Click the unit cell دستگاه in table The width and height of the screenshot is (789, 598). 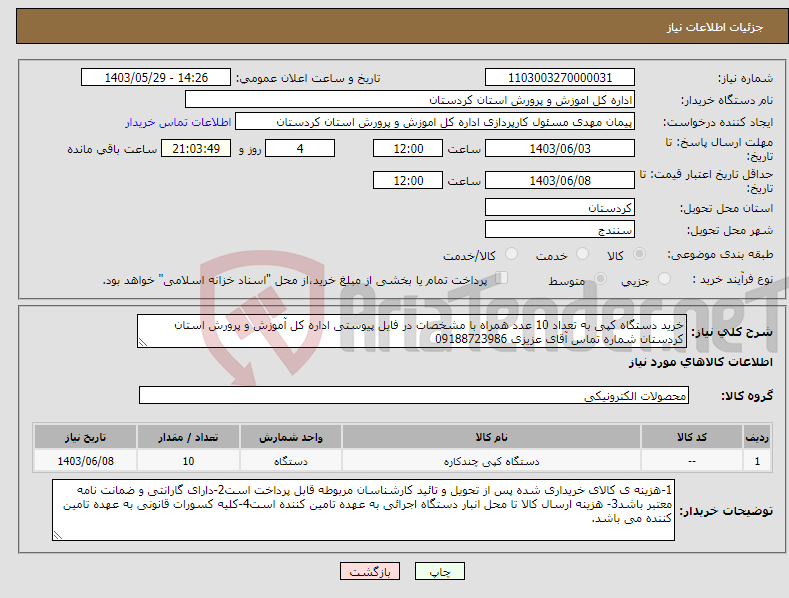(291, 461)
